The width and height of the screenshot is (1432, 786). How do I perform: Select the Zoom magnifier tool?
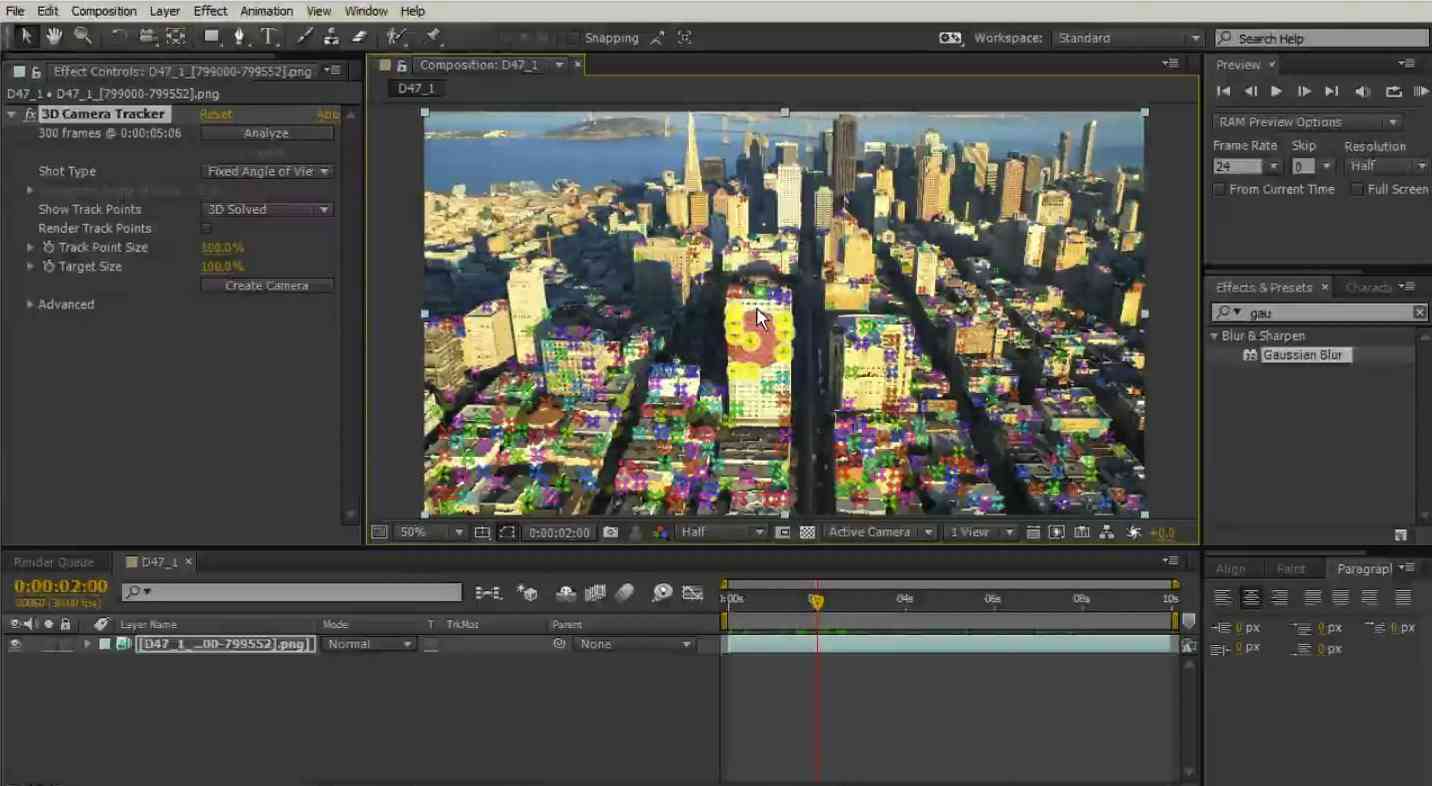[x=83, y=37]
